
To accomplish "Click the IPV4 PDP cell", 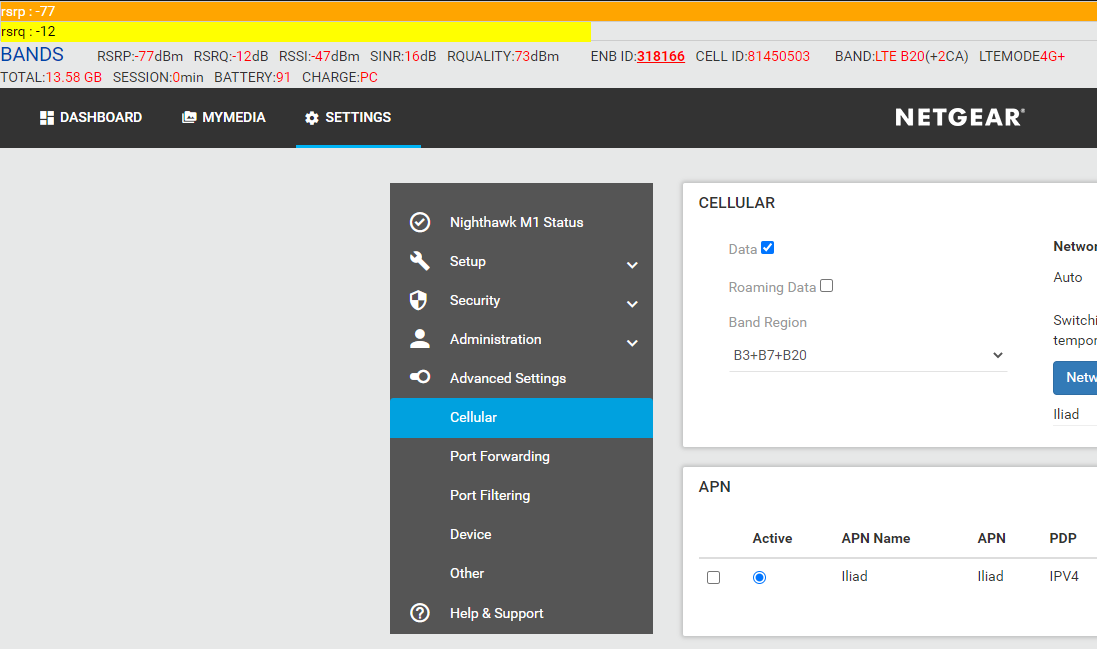I will (1064, 576).
